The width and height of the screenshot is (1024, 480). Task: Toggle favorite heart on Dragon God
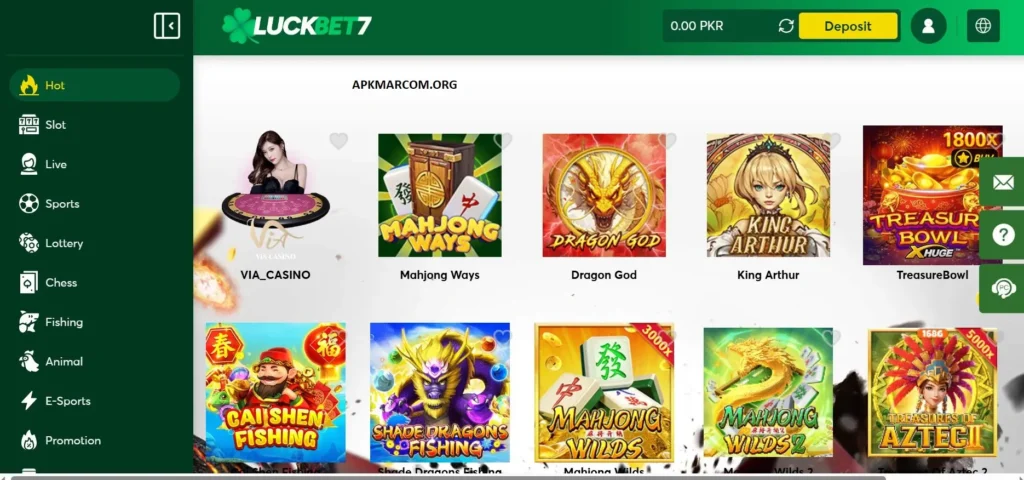[667, 140]
